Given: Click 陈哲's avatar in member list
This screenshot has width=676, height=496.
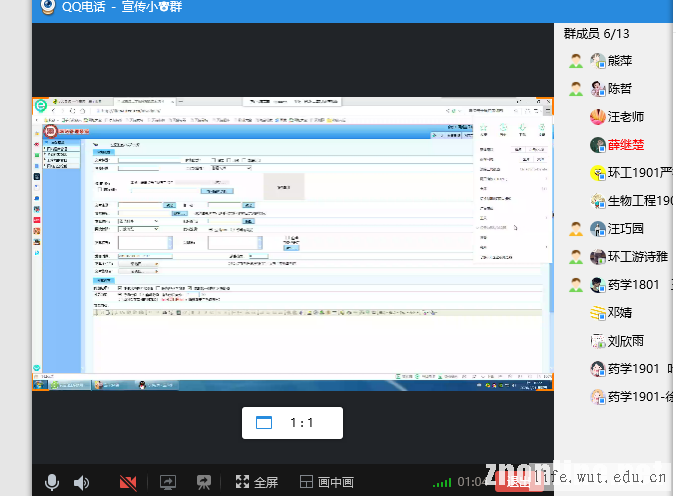Looking at the screenshot, I should coord(598,88).
